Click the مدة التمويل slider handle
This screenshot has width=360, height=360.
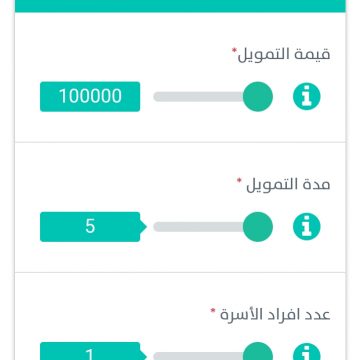(258, 227)
